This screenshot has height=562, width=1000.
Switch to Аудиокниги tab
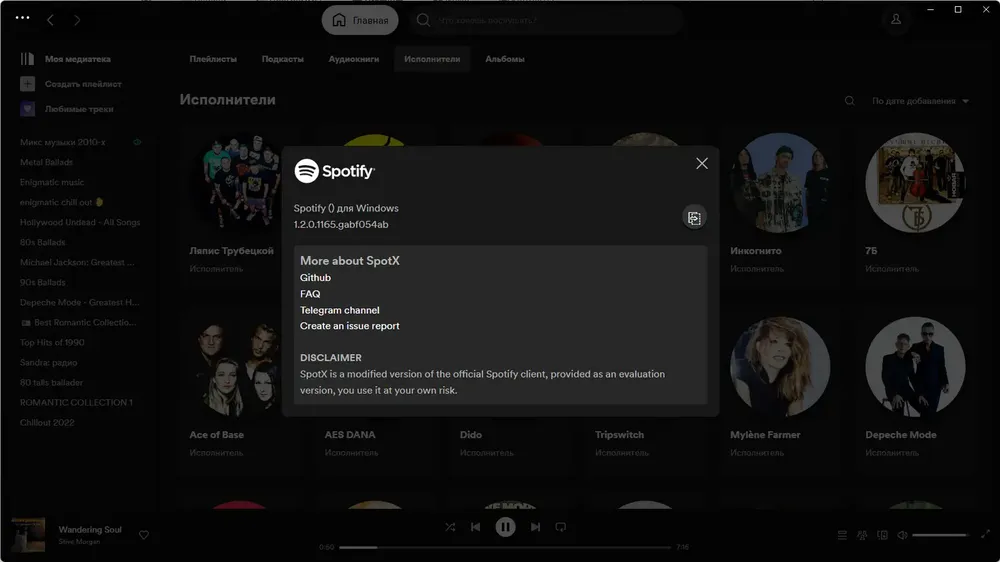pyautogui.click(x=353, y=59)
